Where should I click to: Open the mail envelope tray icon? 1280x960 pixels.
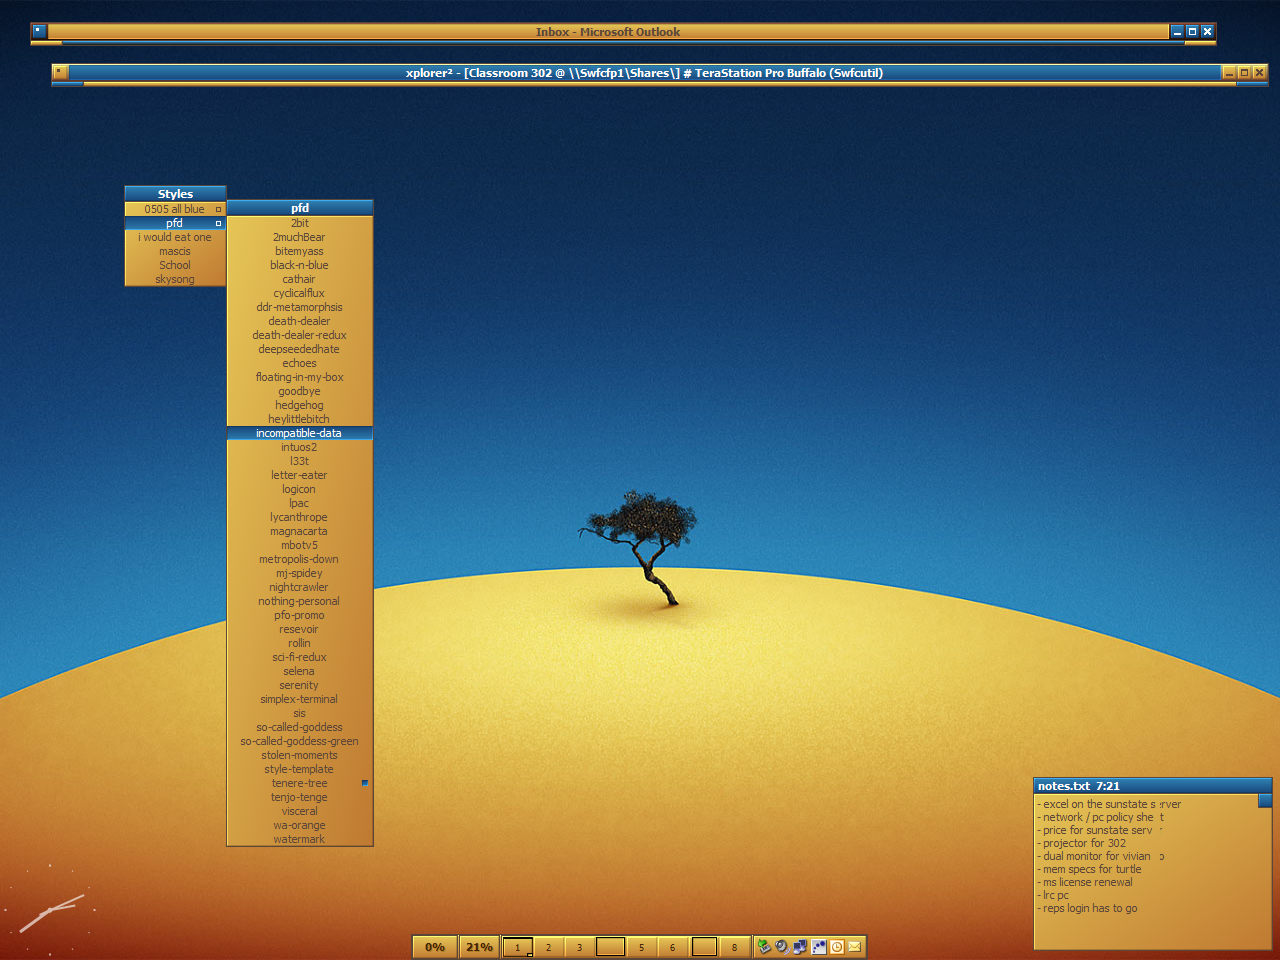click(x=855, y=947)
